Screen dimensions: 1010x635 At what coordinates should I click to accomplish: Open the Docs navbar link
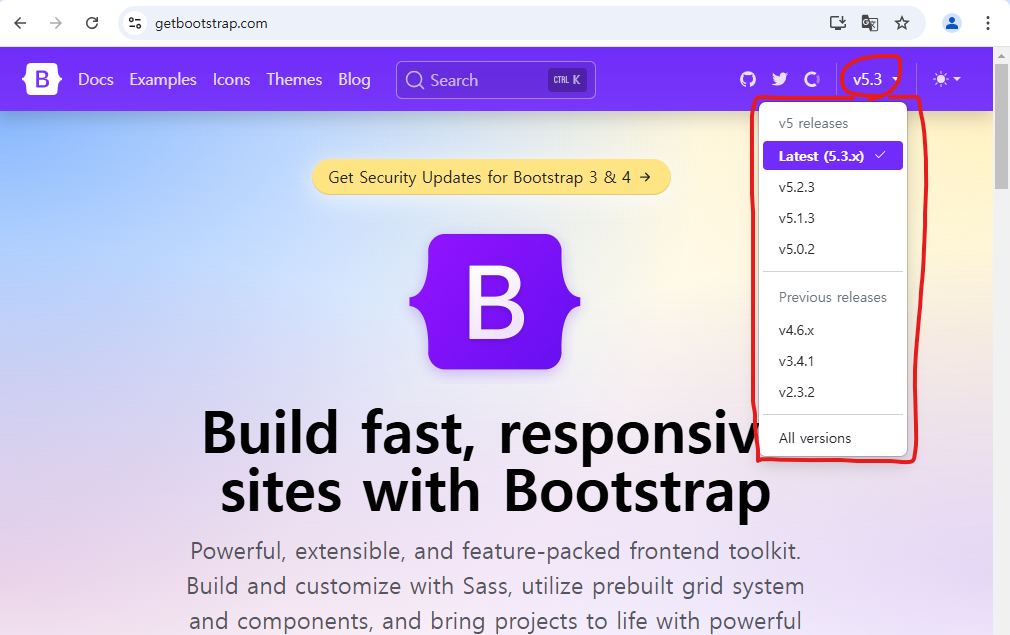point(96,79)
